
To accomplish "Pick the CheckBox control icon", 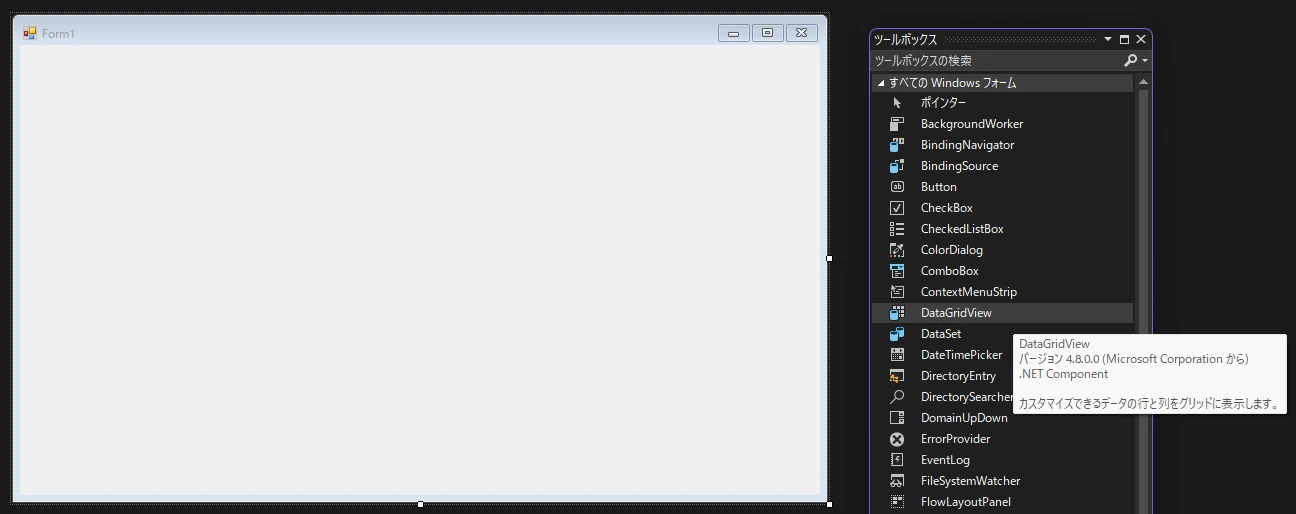I will [897, 208].
